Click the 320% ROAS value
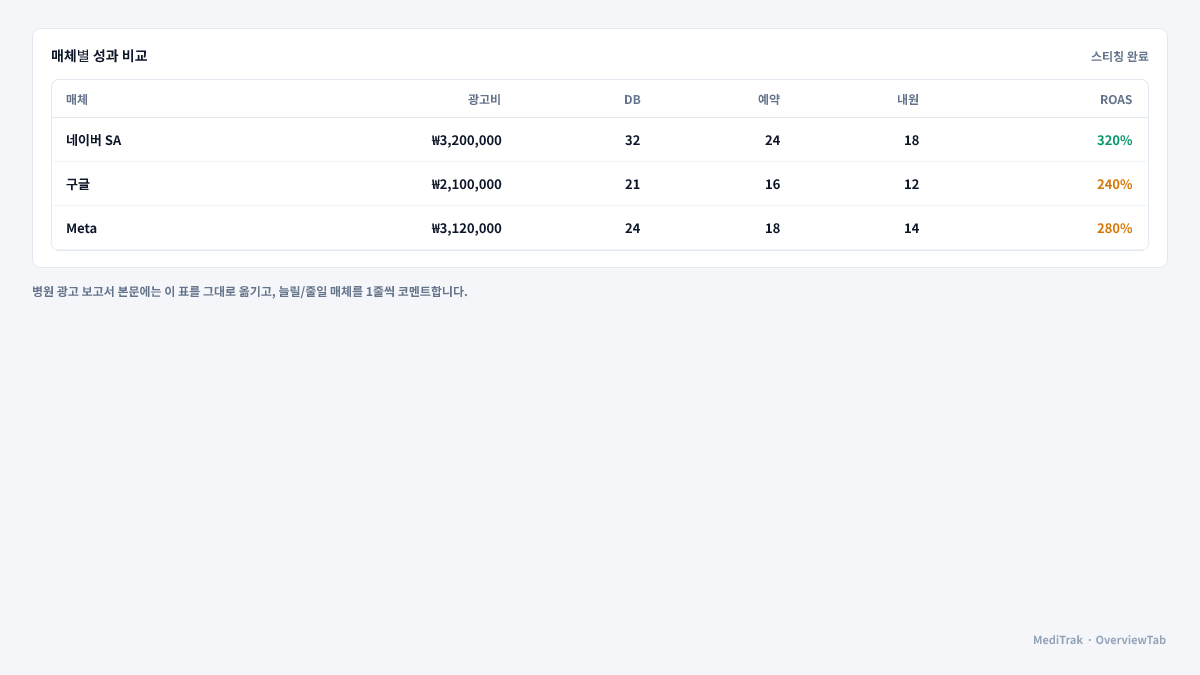 [1115, 140]
